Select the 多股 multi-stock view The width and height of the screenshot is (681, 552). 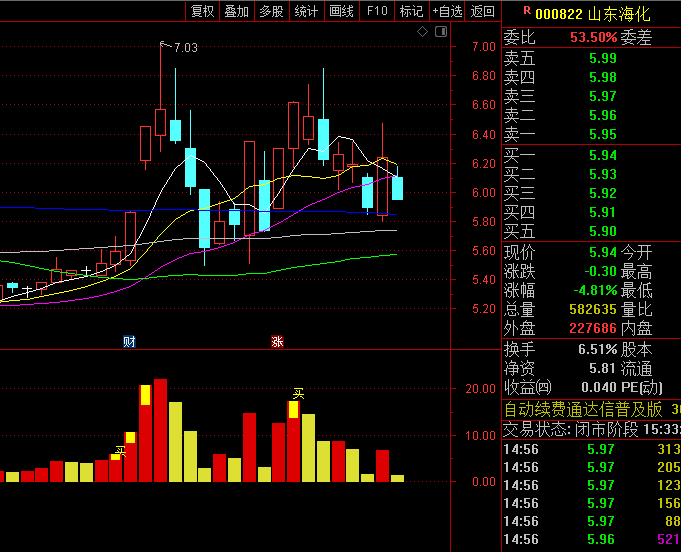point(272,11)
